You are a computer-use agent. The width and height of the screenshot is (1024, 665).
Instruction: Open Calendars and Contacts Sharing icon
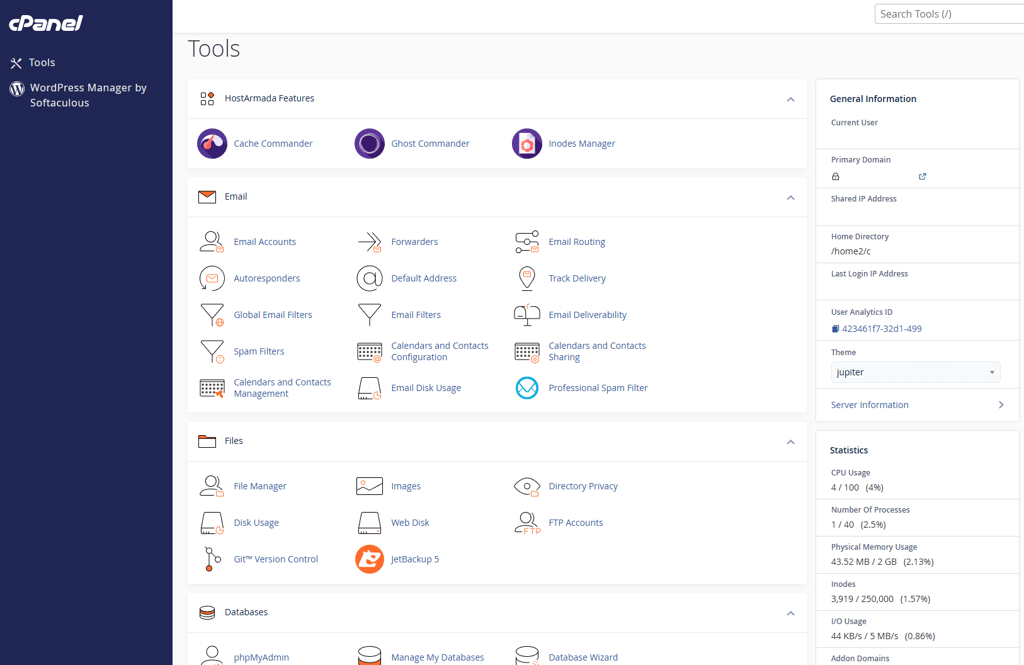(527, 351)
